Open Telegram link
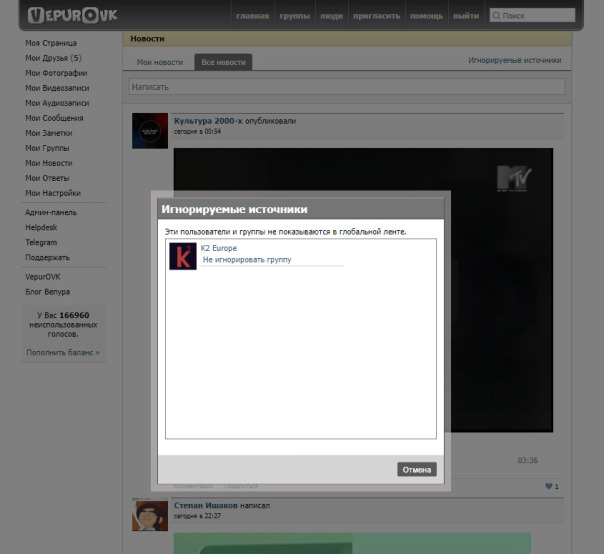The image size is (604, 554). (x=41, y=242)
